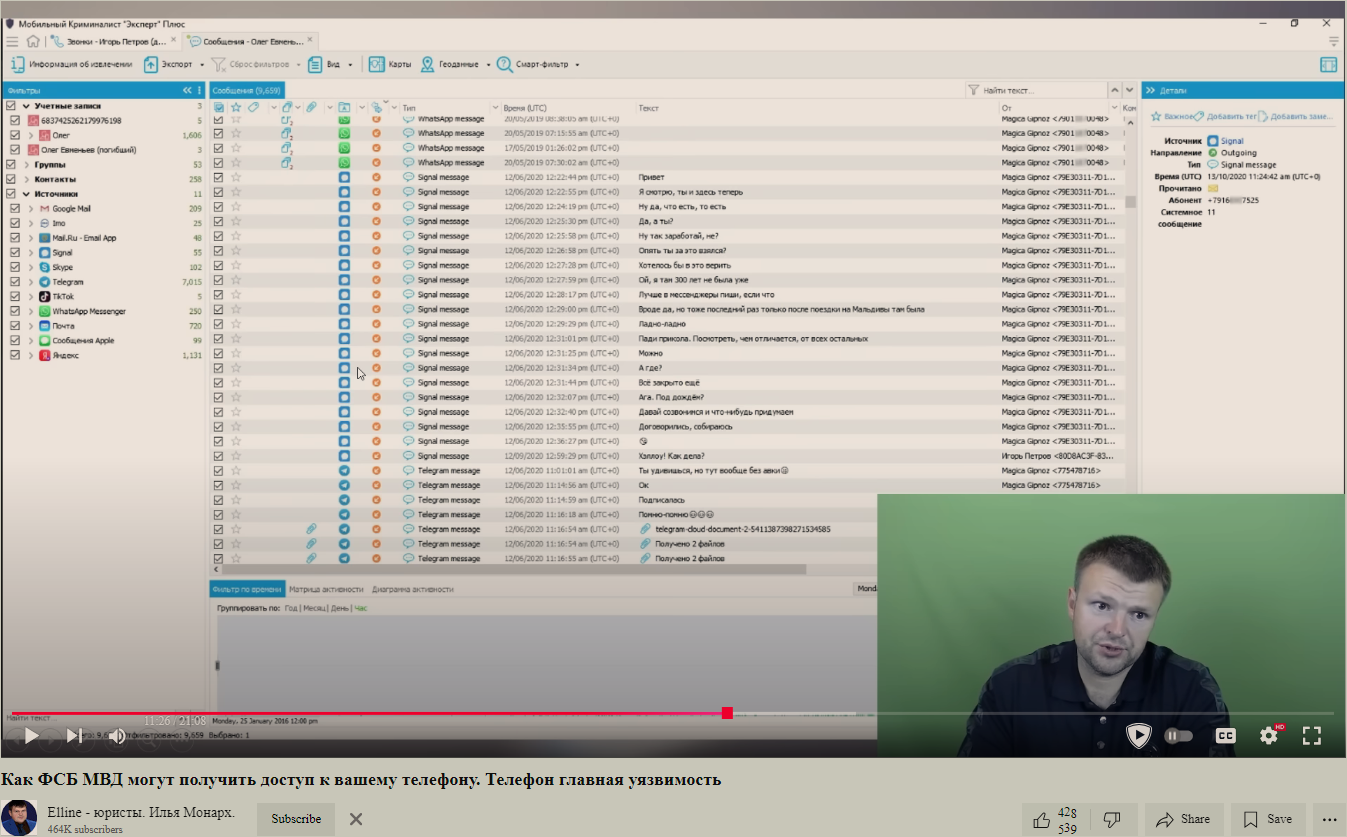Sort by the Время (UTC) column header
Viewport: 1347px width, 837px height.
[524, 107]
